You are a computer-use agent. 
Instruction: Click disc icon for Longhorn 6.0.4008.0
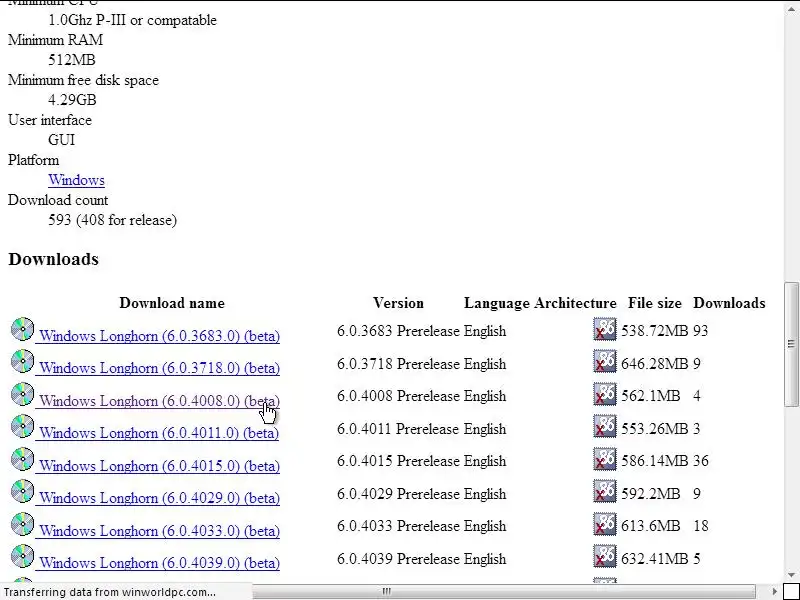coord(22,394)
